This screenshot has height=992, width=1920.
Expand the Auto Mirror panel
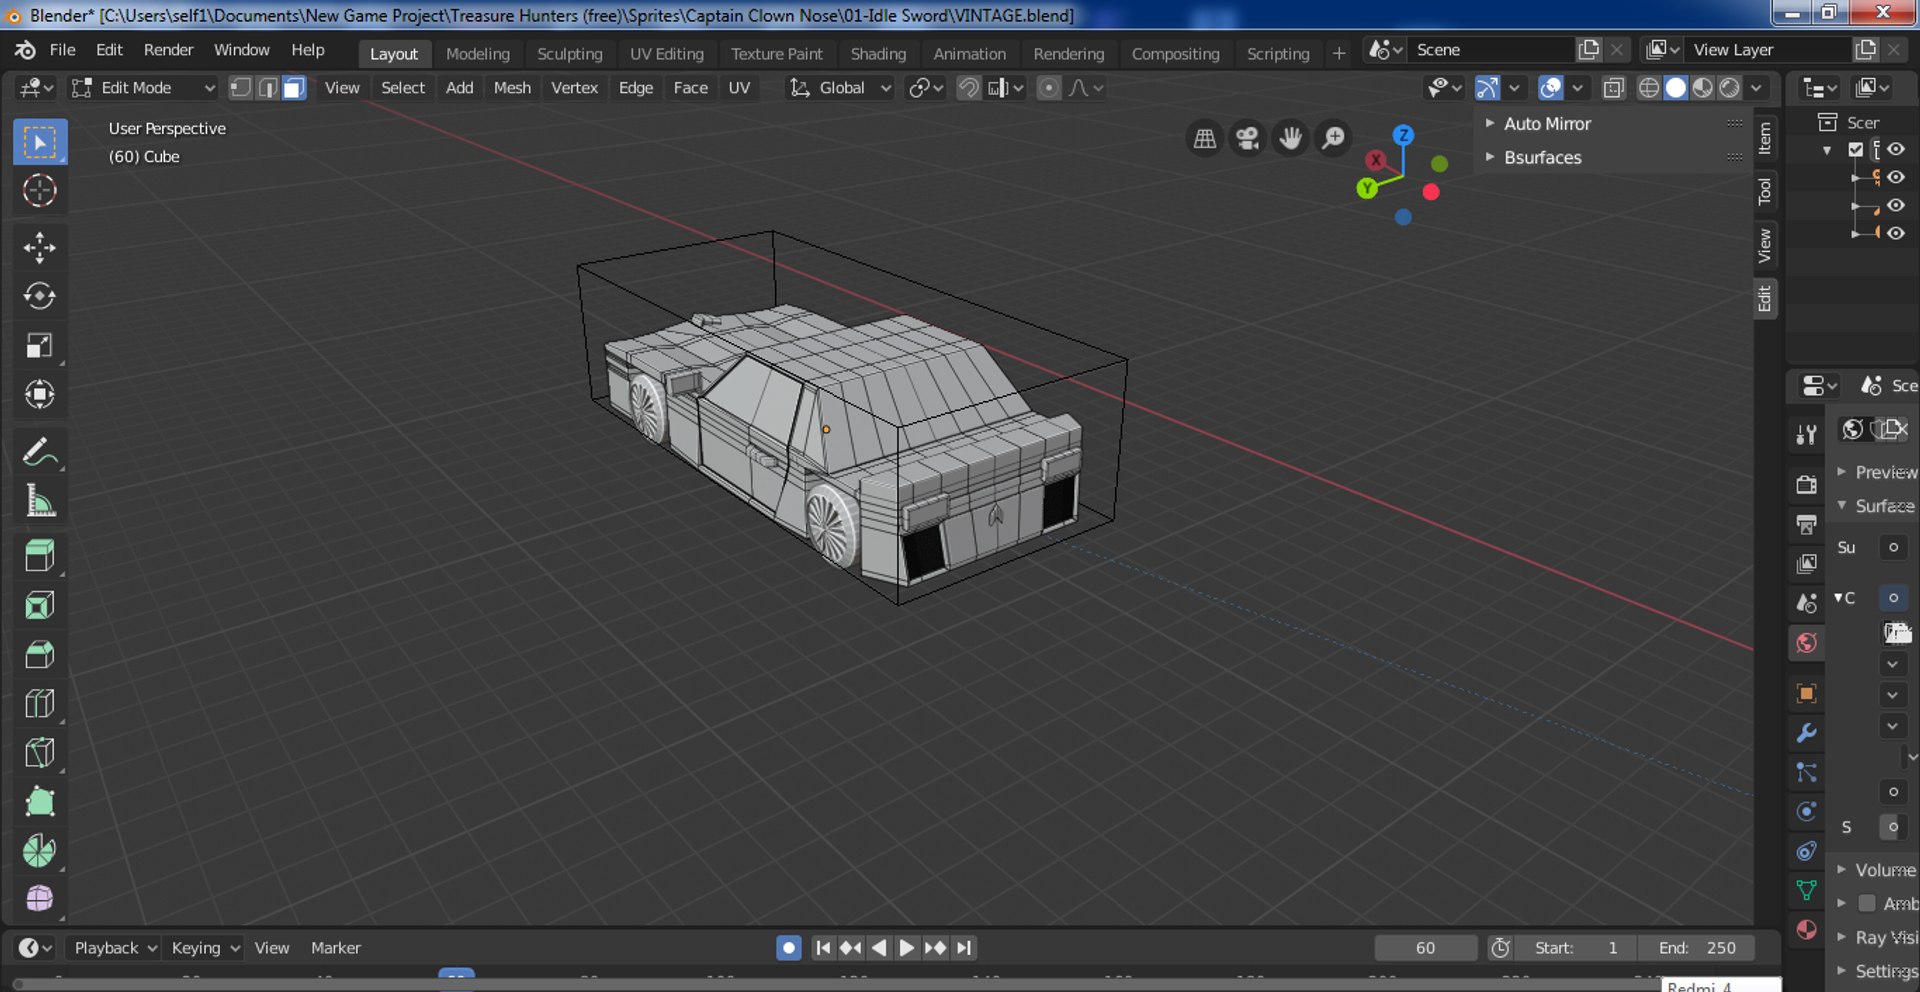pos(1546,124)
